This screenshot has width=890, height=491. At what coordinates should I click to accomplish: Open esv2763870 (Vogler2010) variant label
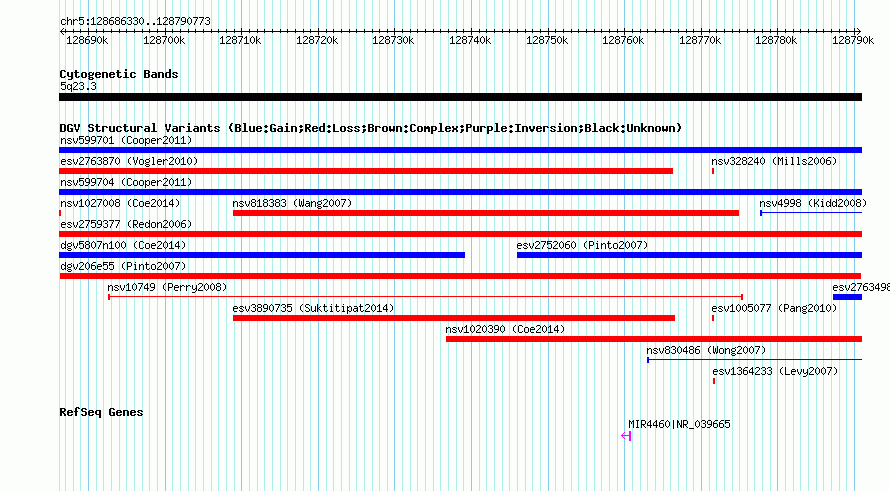(129, 161)
